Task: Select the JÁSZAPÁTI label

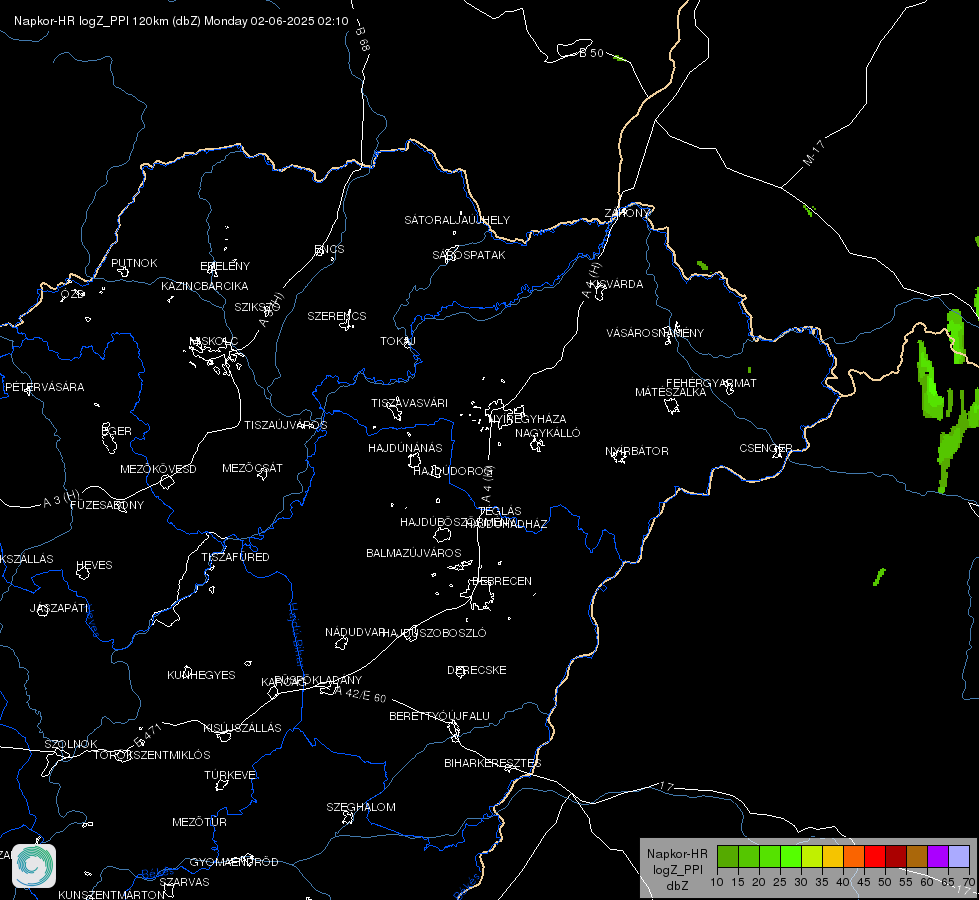Action: tap(59, 608)
